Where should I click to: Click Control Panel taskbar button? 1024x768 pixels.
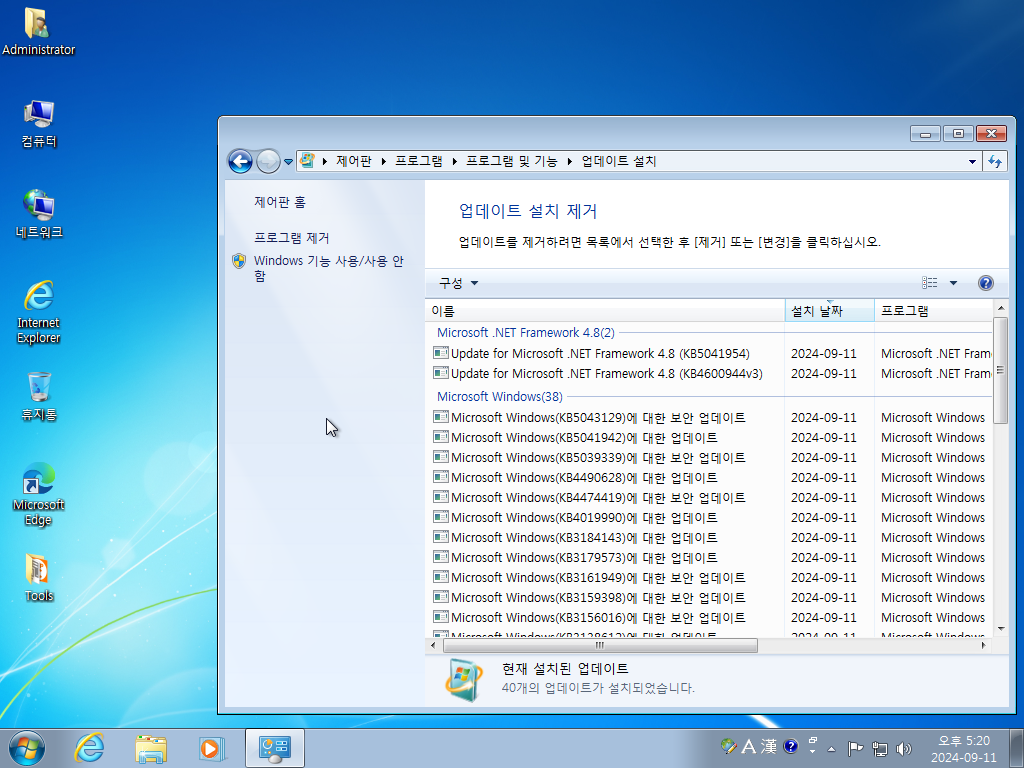tap(275, 748)
